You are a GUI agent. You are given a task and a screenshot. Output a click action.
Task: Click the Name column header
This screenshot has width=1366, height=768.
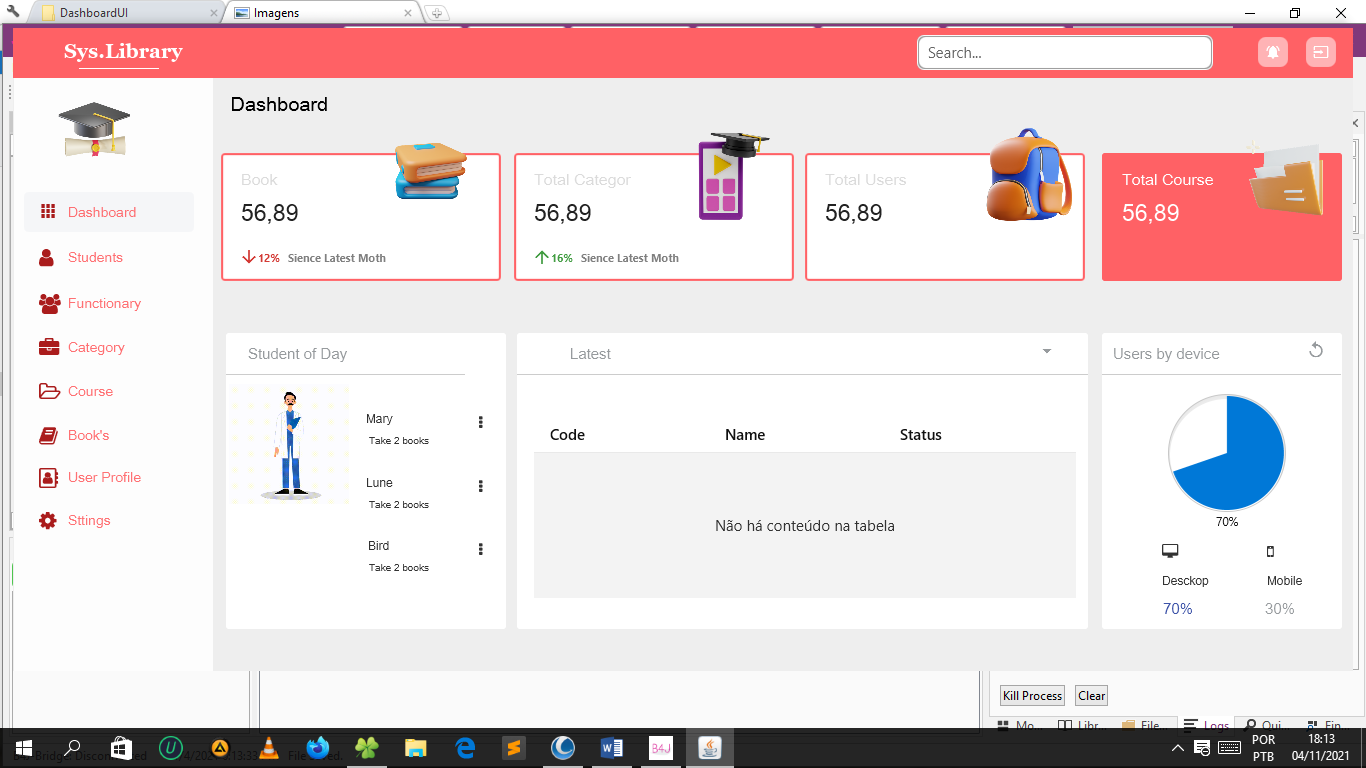point(745,435)
